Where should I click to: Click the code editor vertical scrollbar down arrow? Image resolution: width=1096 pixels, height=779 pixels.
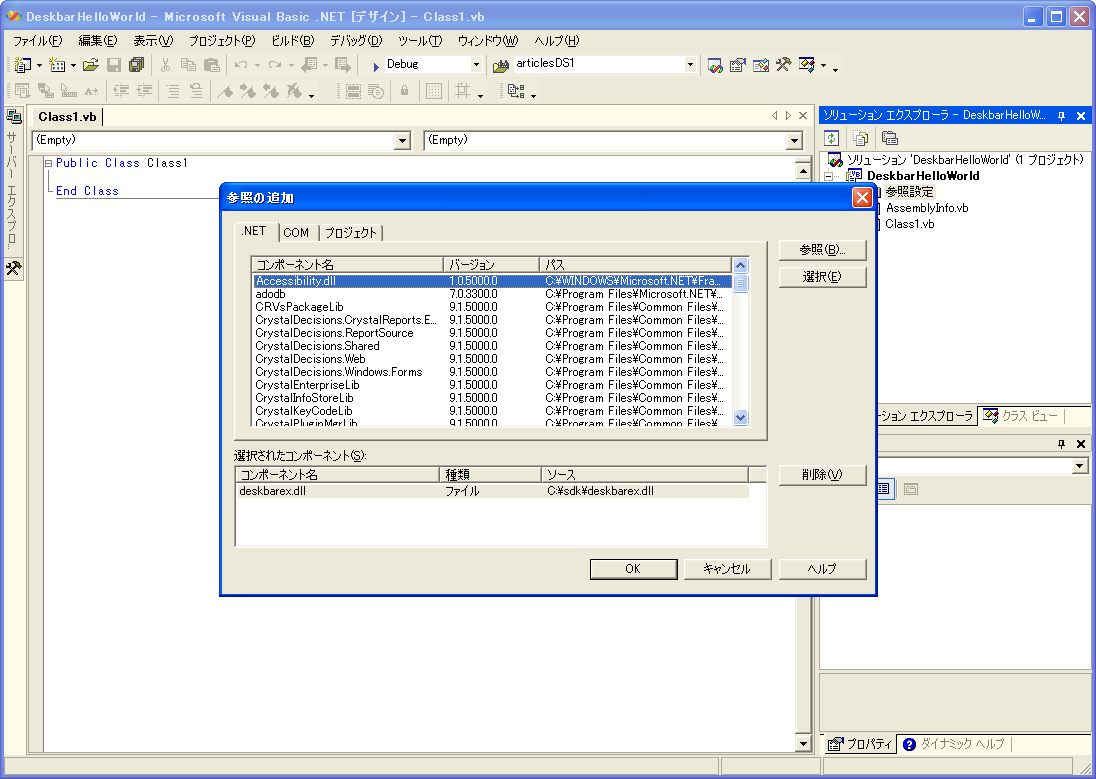(803, 743)
